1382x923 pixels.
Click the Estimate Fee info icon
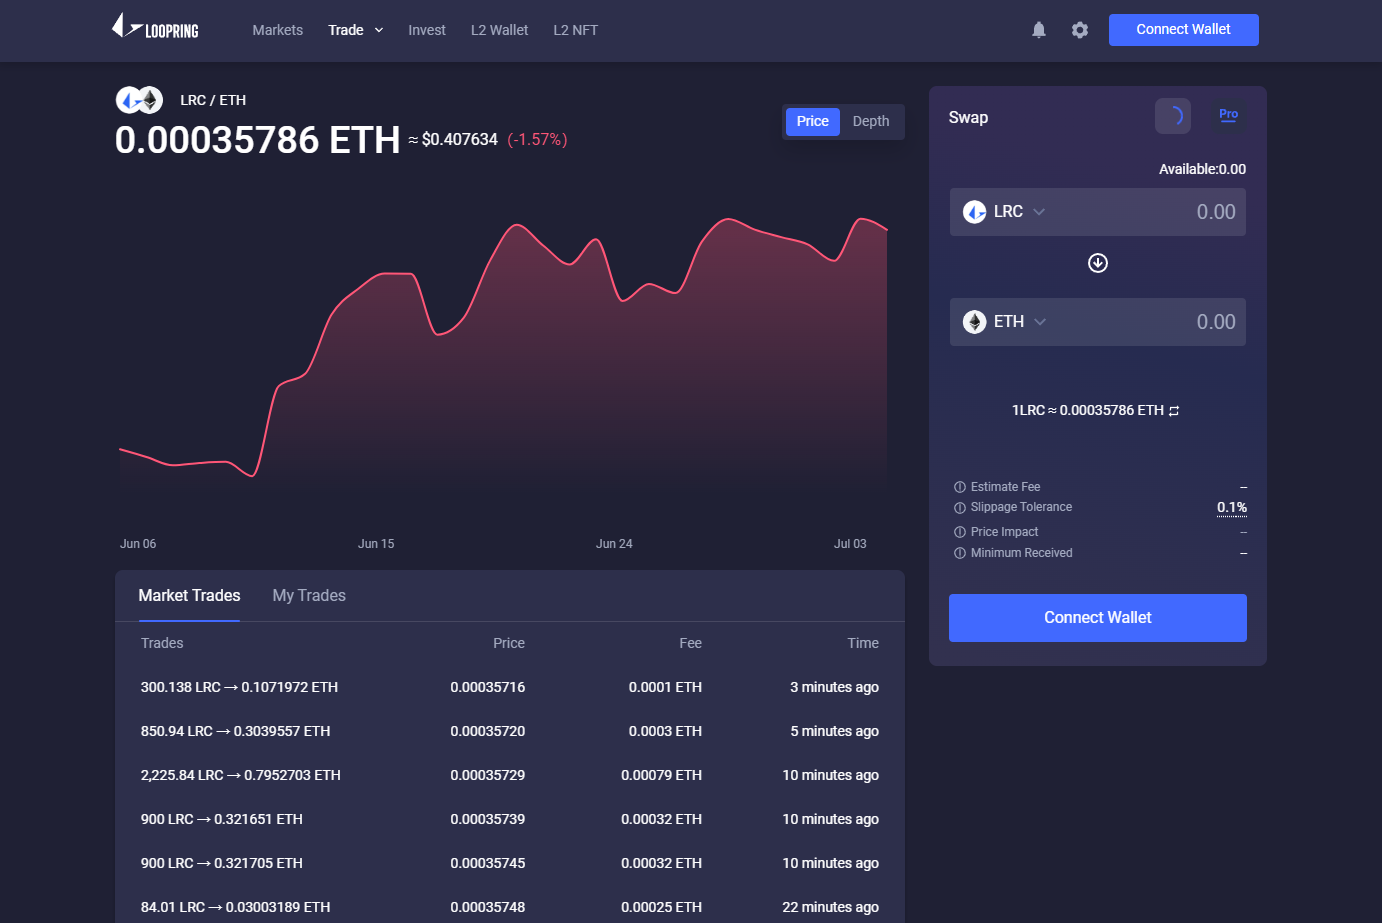960,487
